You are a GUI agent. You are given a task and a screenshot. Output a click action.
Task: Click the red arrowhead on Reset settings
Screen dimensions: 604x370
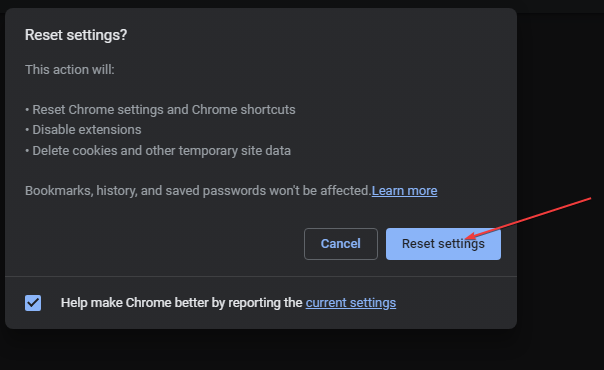470,236
